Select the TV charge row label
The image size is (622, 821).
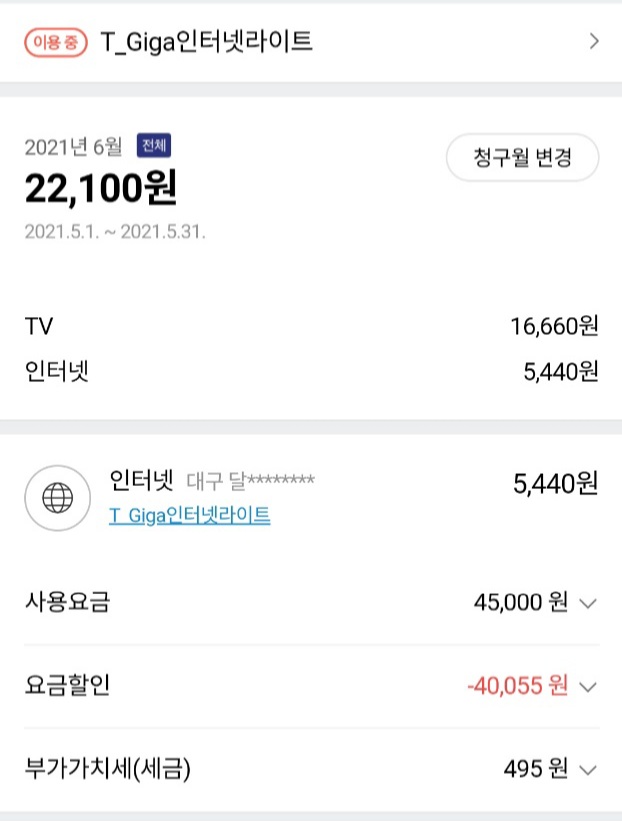(39, 326)
